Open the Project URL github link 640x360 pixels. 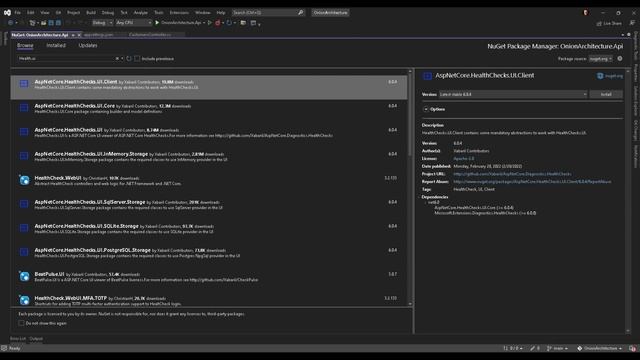(x=512, y=174)
